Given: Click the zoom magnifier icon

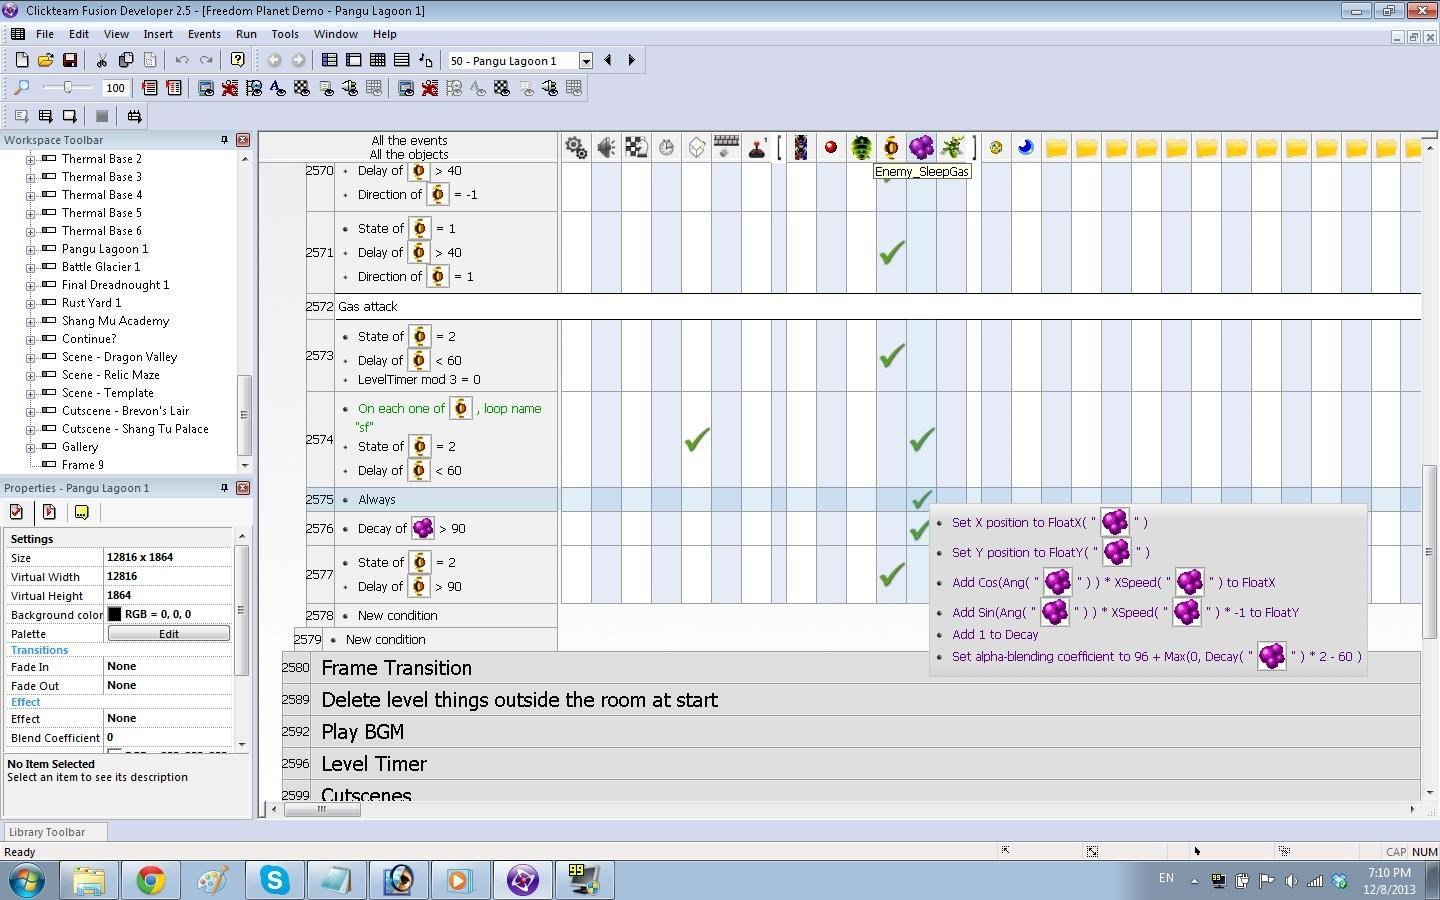Looking at the screenshot, I should pyautogui.click(x=21, y=88).
